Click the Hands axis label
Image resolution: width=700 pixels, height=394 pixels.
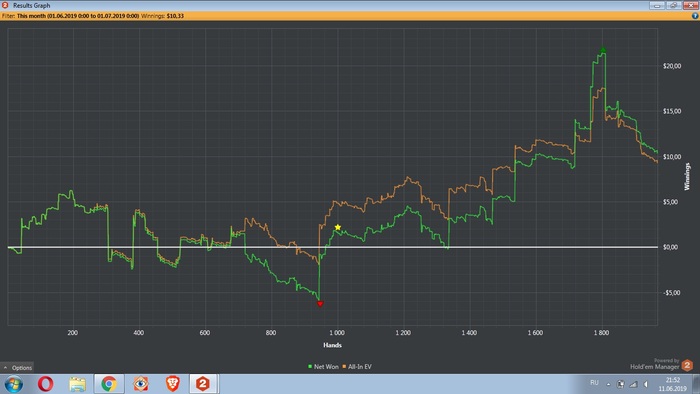point(332,345)
